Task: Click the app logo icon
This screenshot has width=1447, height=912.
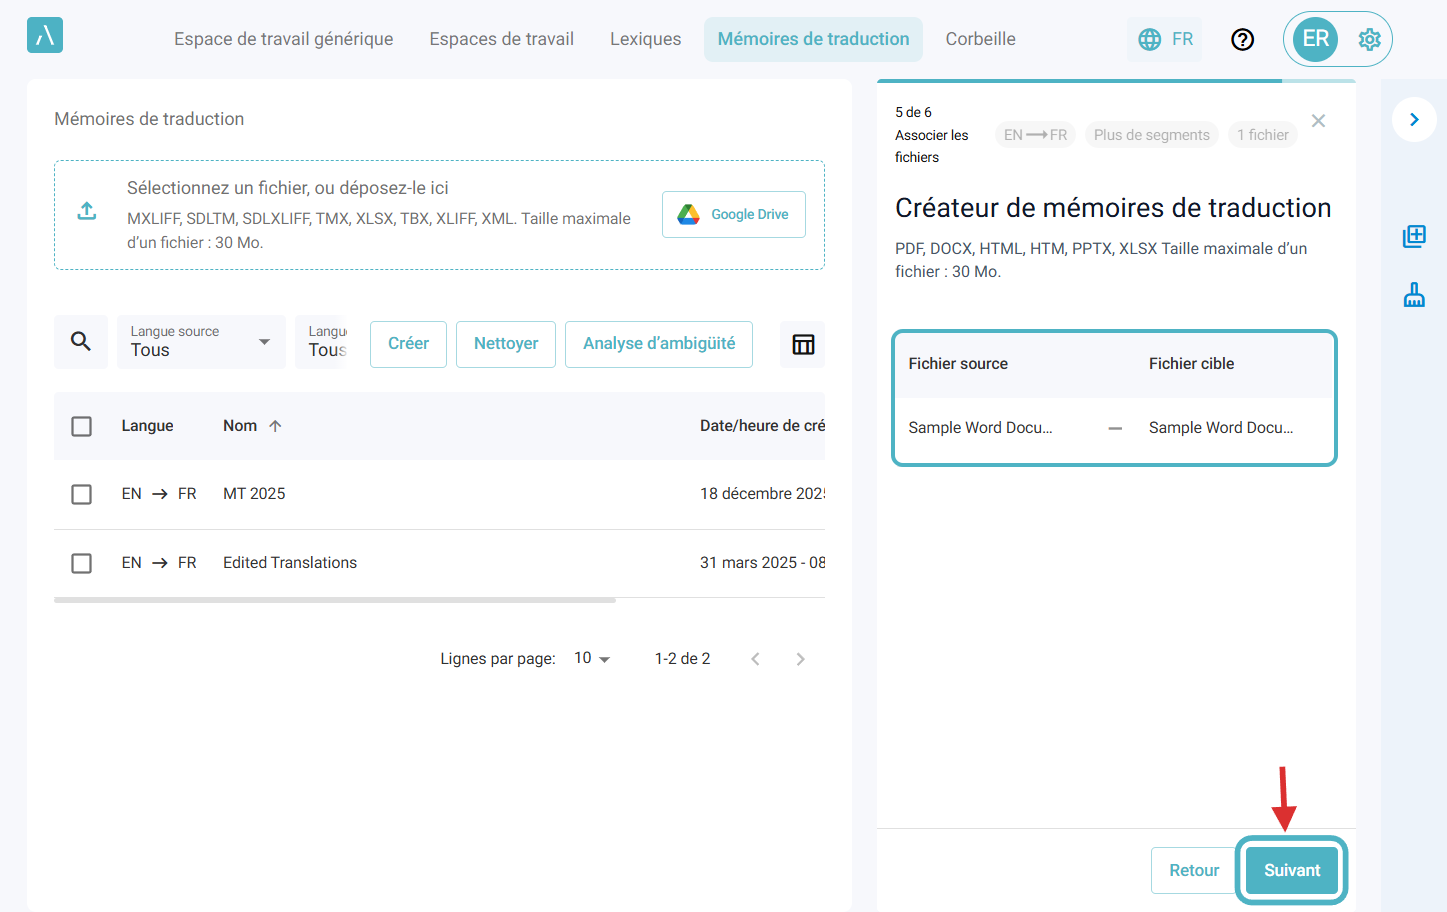Action: (45, 36)
